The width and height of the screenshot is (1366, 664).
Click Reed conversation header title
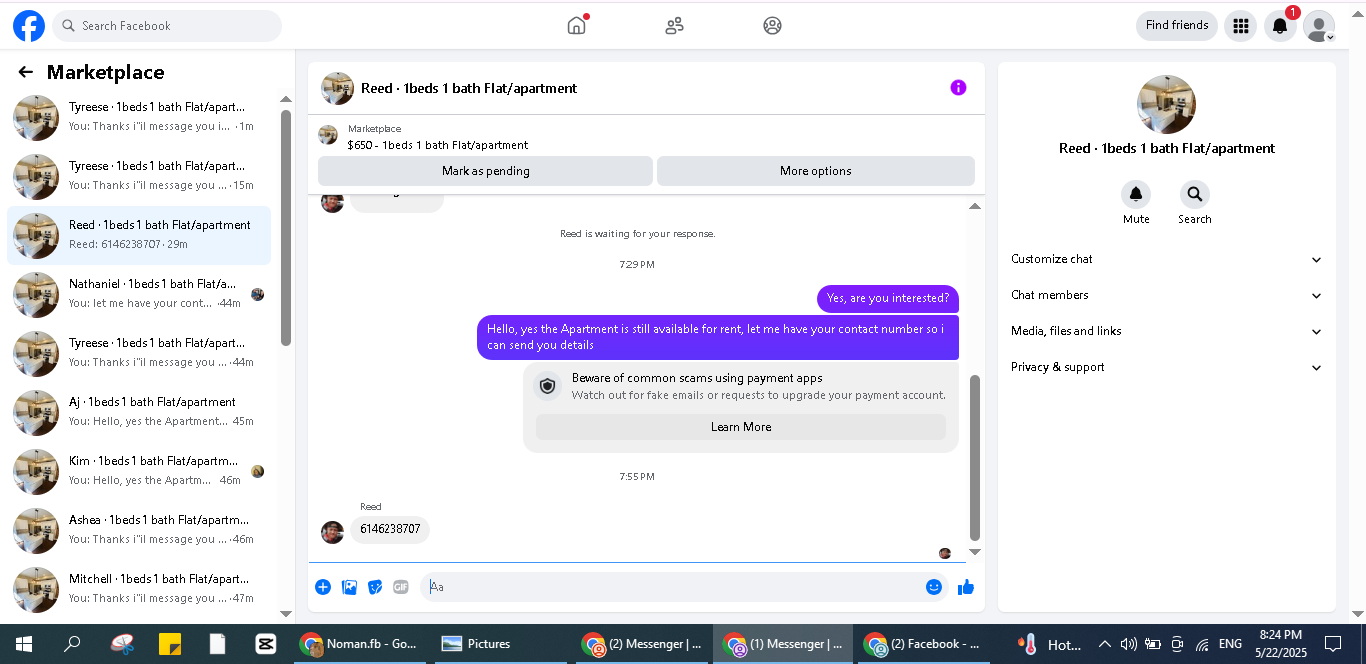pos(469,88)
